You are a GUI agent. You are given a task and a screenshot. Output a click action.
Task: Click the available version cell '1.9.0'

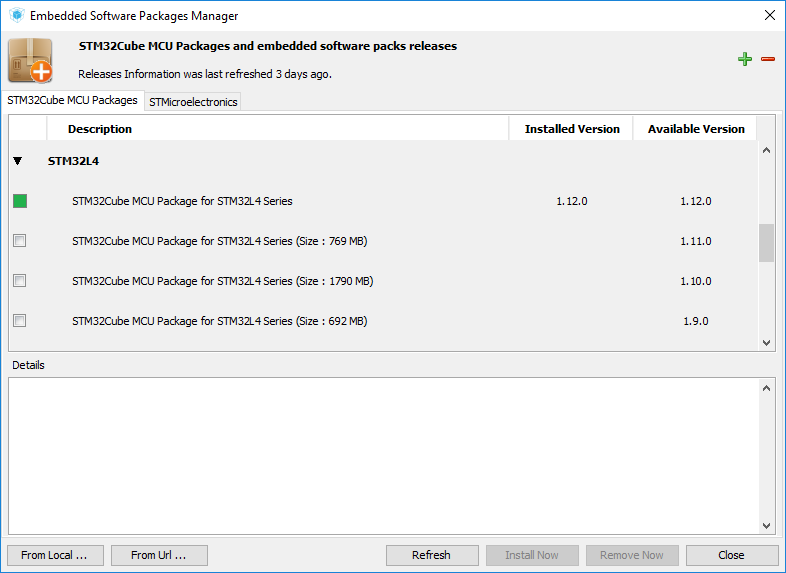[696, 321]
